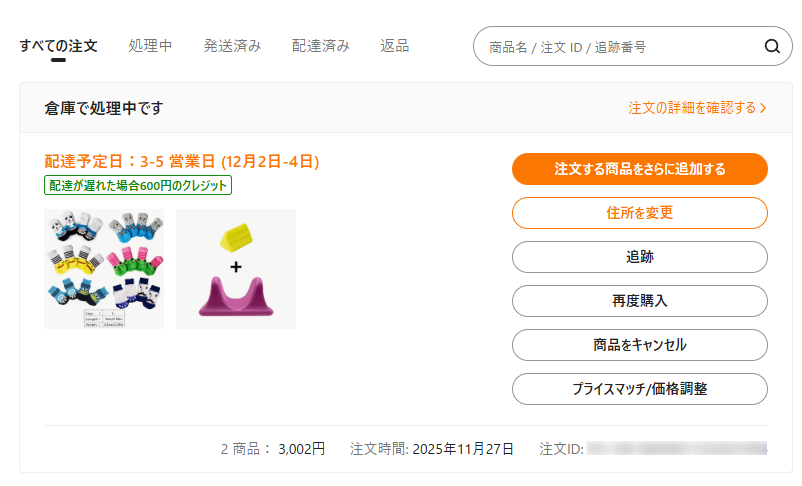The image size is (802, 486).
Task: Click the 倉庫で処理中です status heading
Action: click(104, 108)
